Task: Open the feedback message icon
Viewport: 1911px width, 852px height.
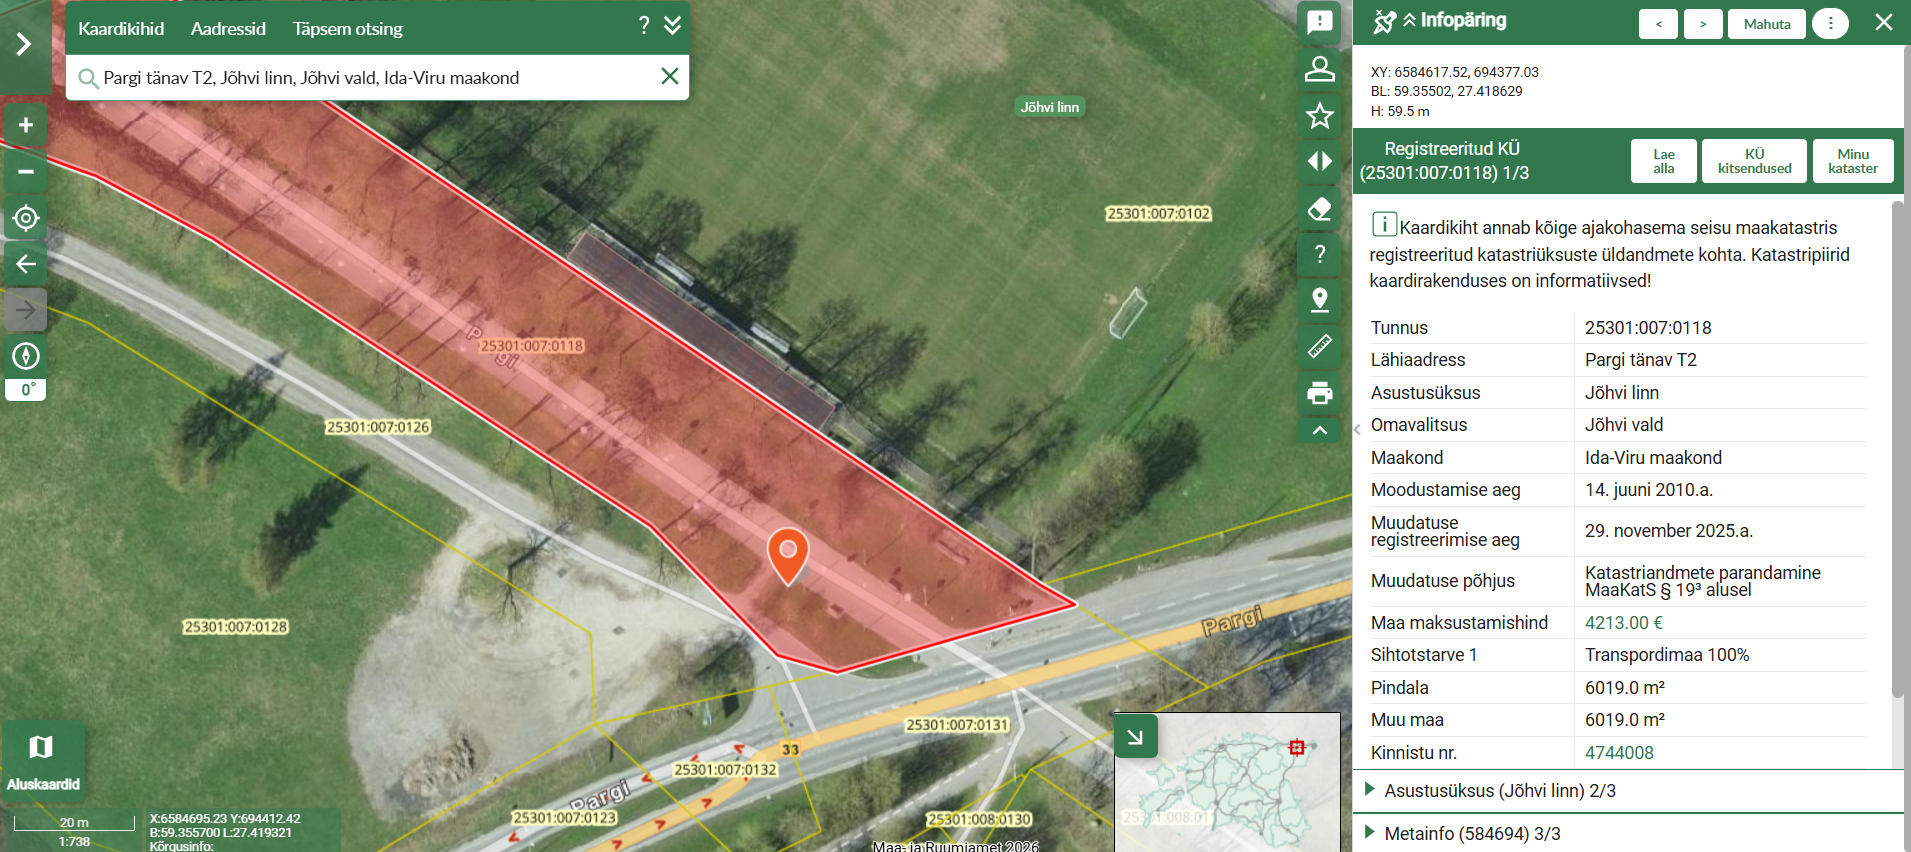Action: click(1319, 23)
